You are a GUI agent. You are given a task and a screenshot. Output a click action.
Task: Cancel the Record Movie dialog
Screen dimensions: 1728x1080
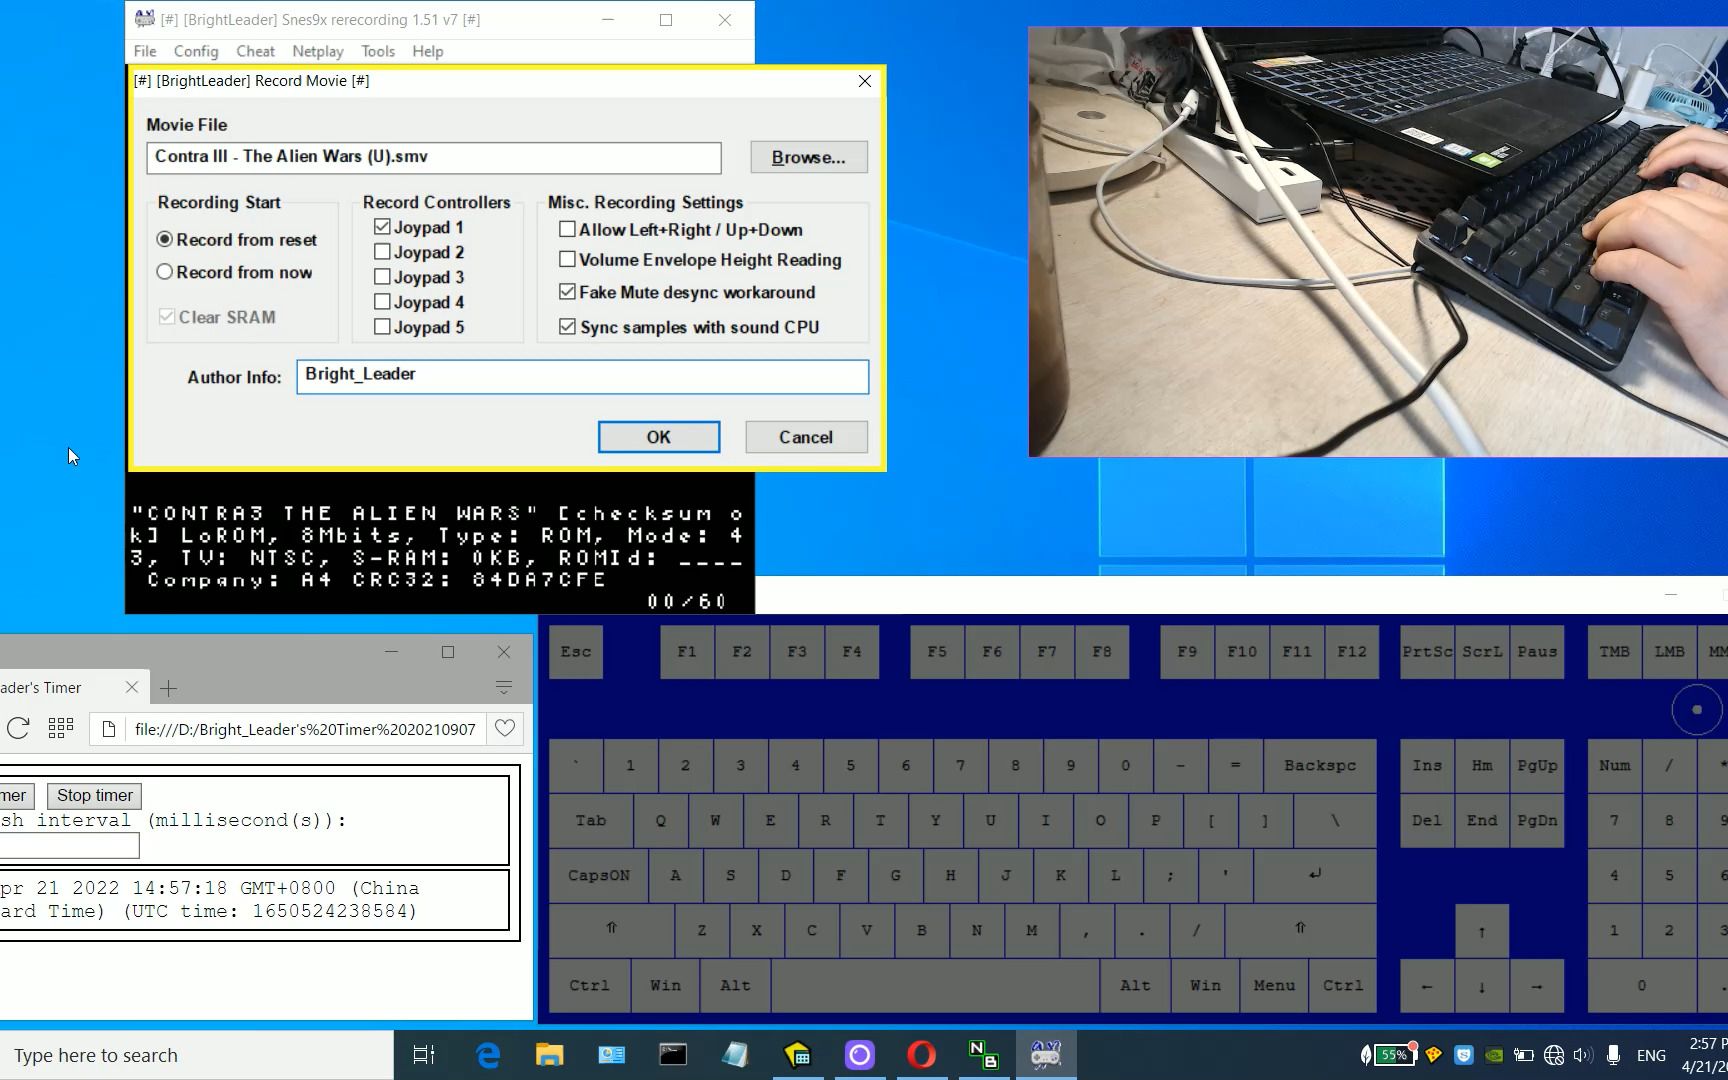pyautogui.click(x=806, y=437)
